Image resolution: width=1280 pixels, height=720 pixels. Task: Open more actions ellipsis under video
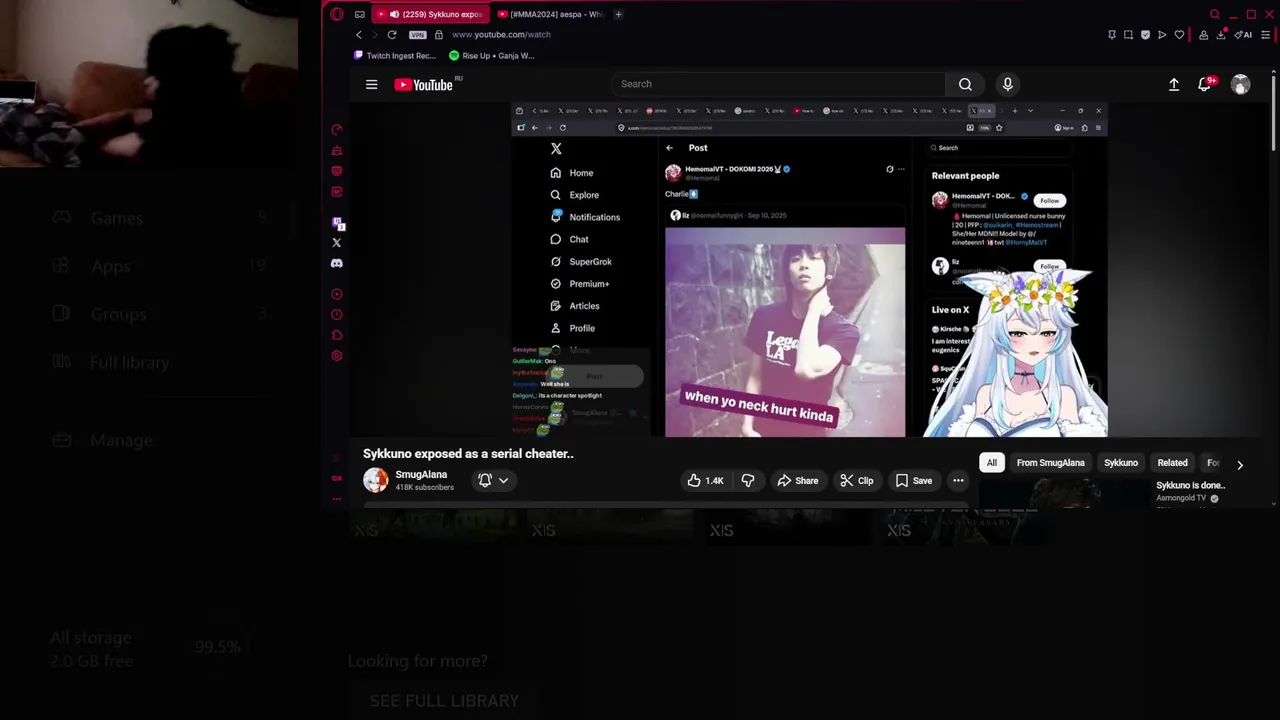click(x=958, y=481)
